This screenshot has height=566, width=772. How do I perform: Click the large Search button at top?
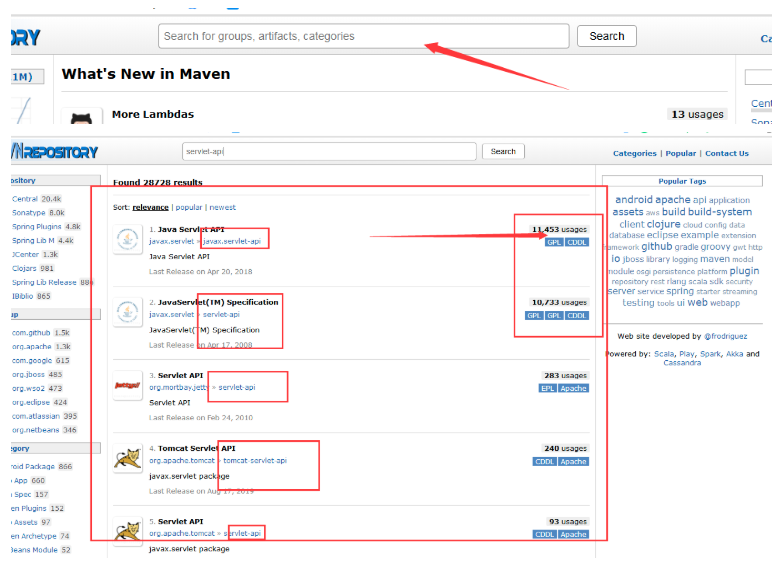tap(607, 36)
